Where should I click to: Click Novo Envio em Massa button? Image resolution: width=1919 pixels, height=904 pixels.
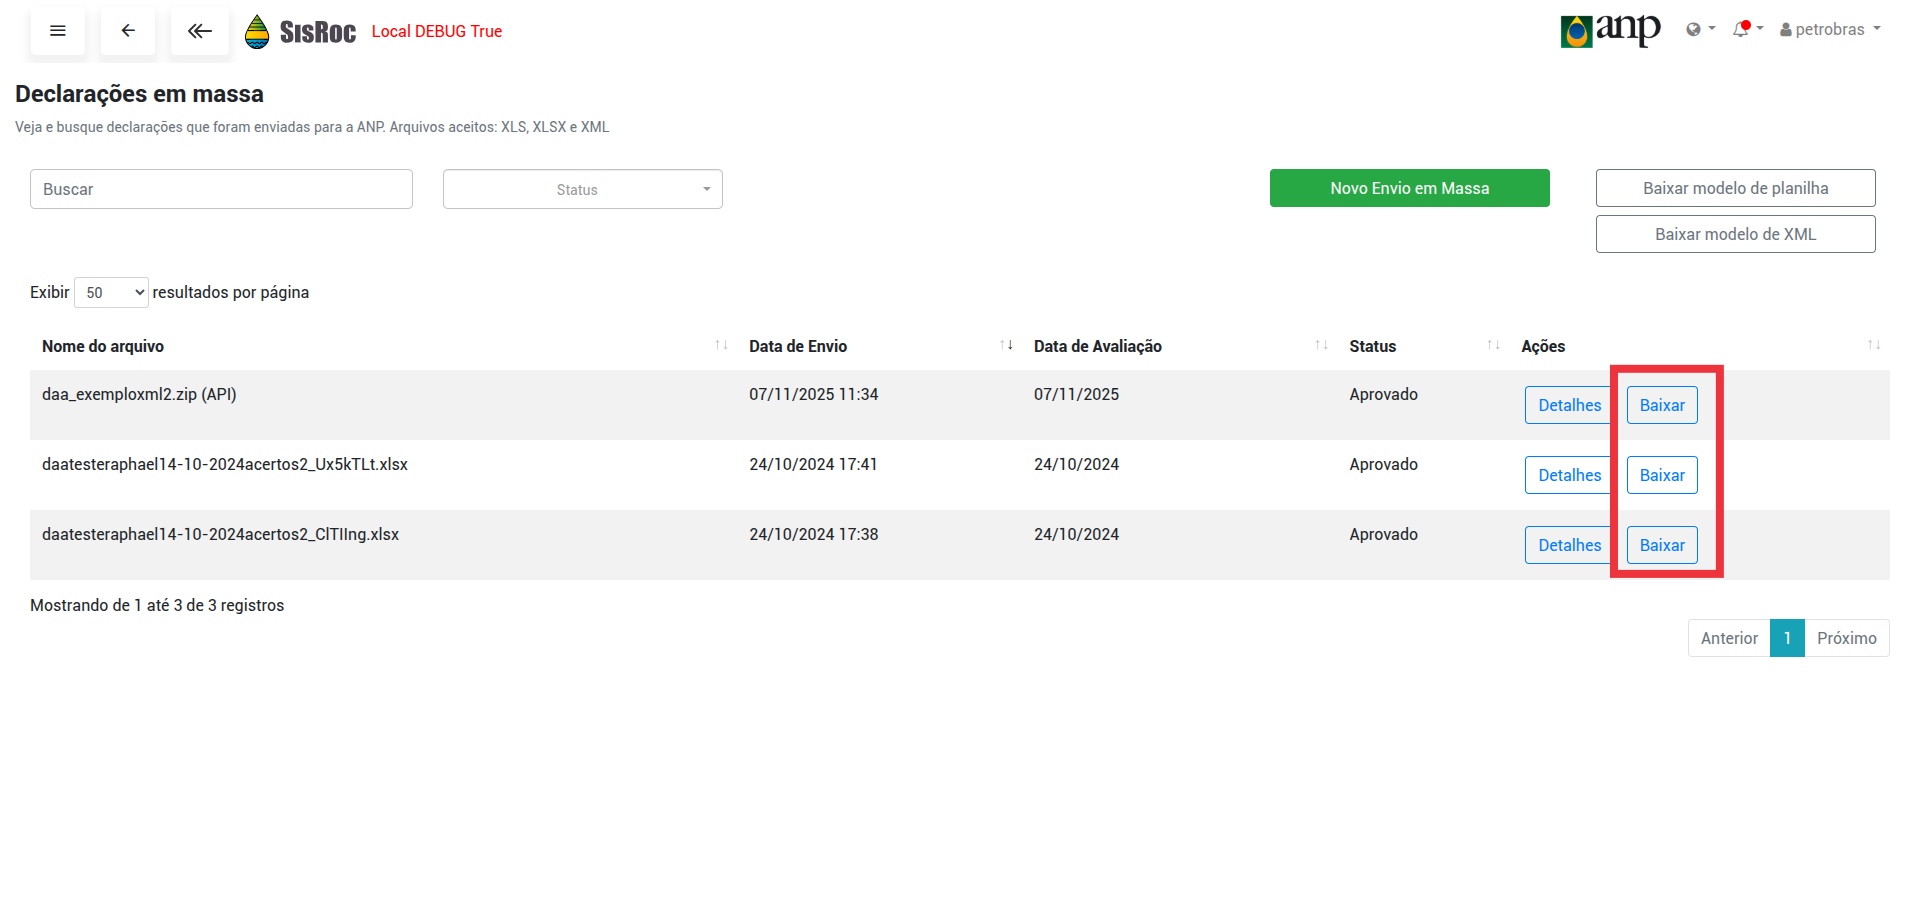(1409, 188)
